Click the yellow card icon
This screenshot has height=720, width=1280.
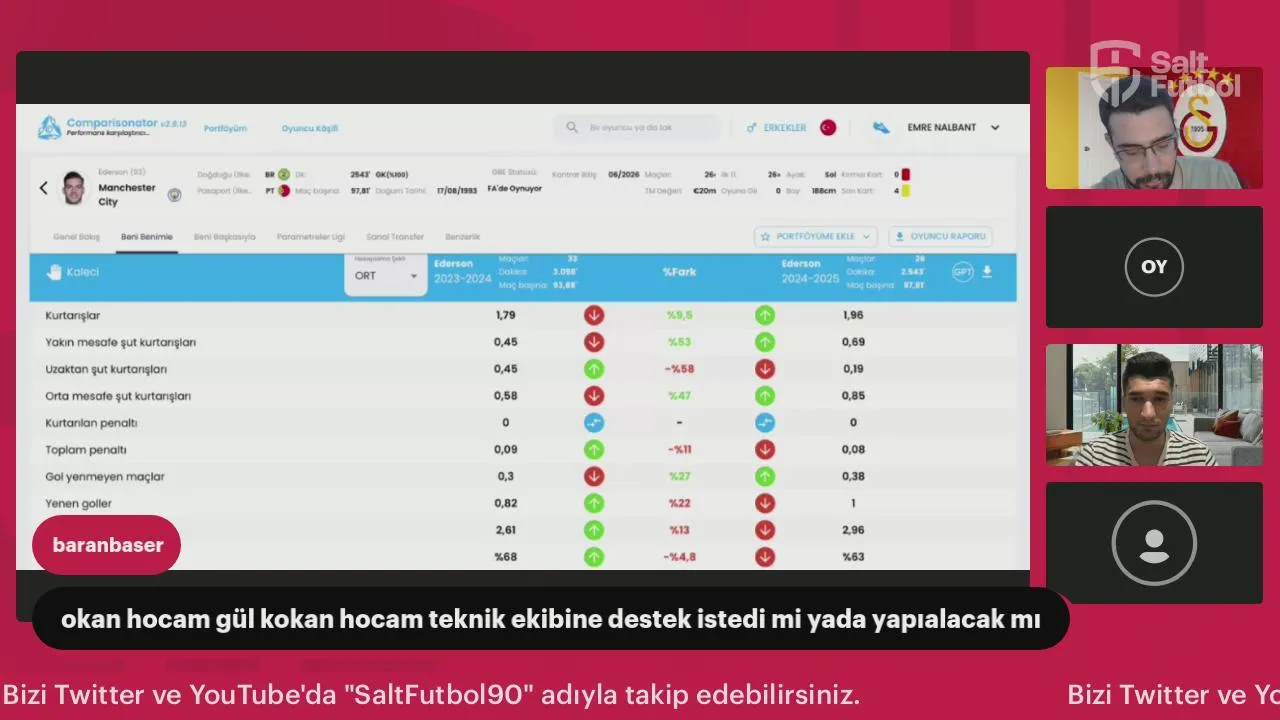coord(906,190)
